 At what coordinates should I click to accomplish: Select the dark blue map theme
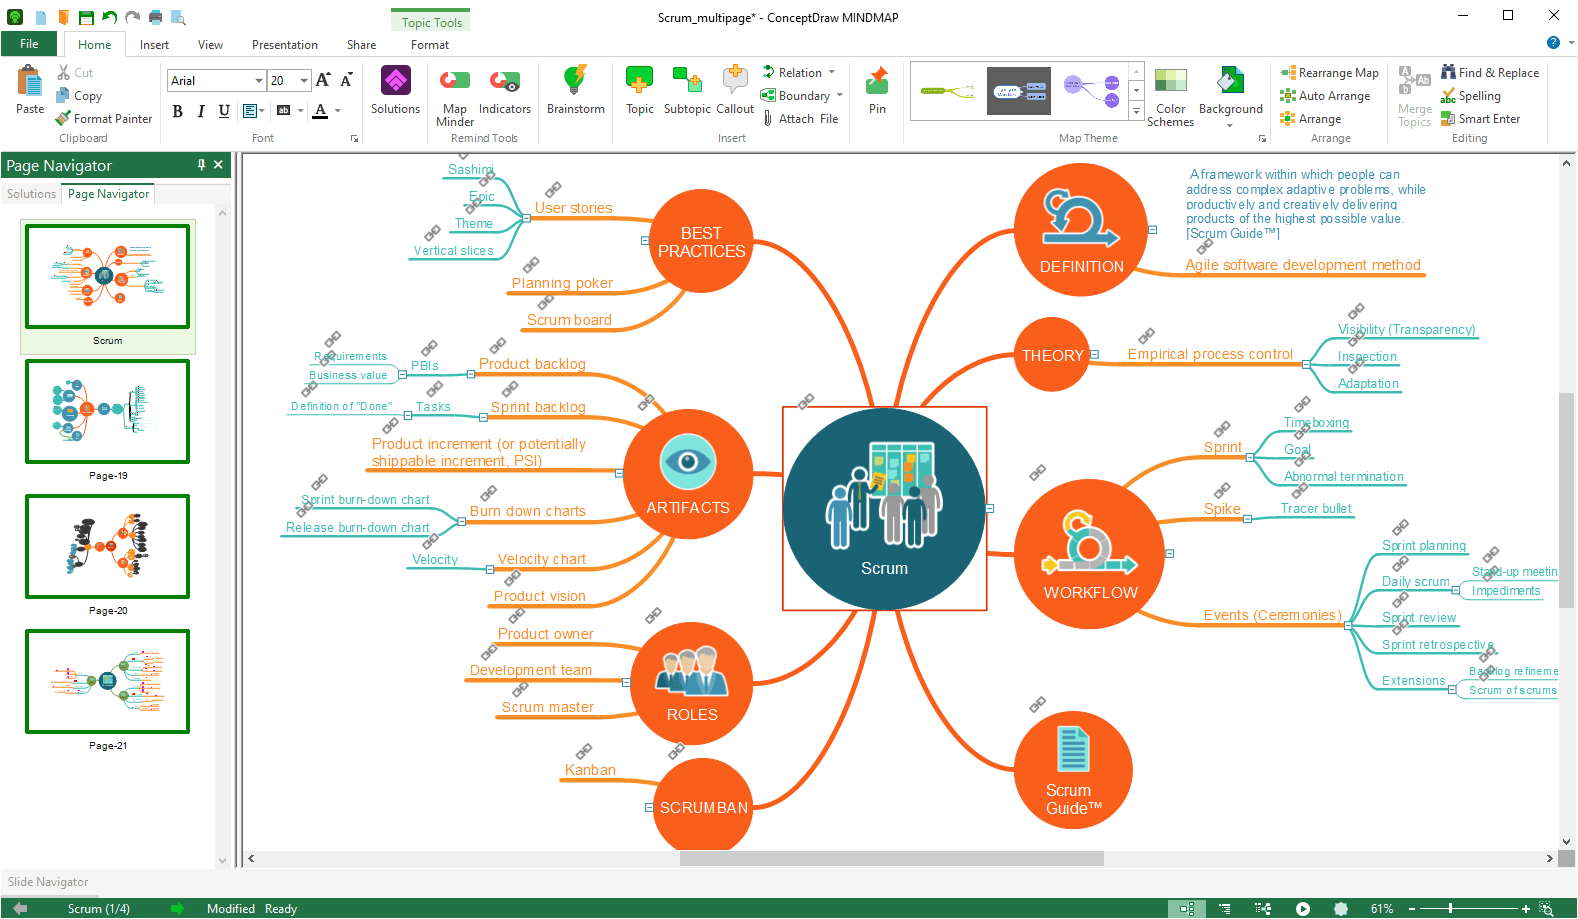1019,91
